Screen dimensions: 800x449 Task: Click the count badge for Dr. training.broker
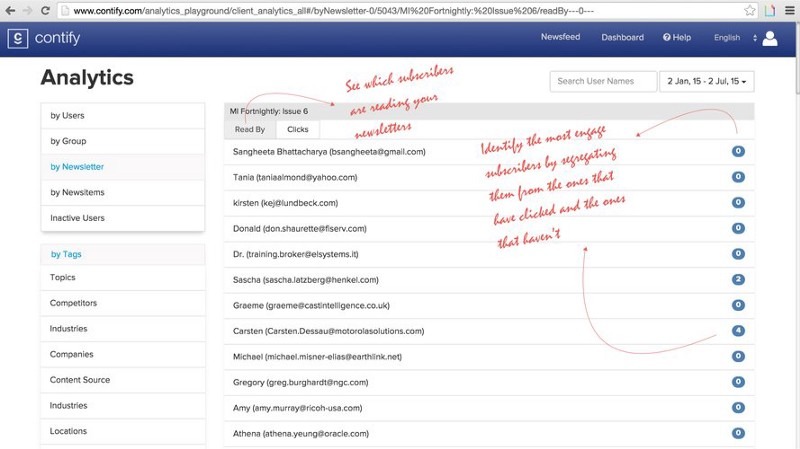(738, 254)
